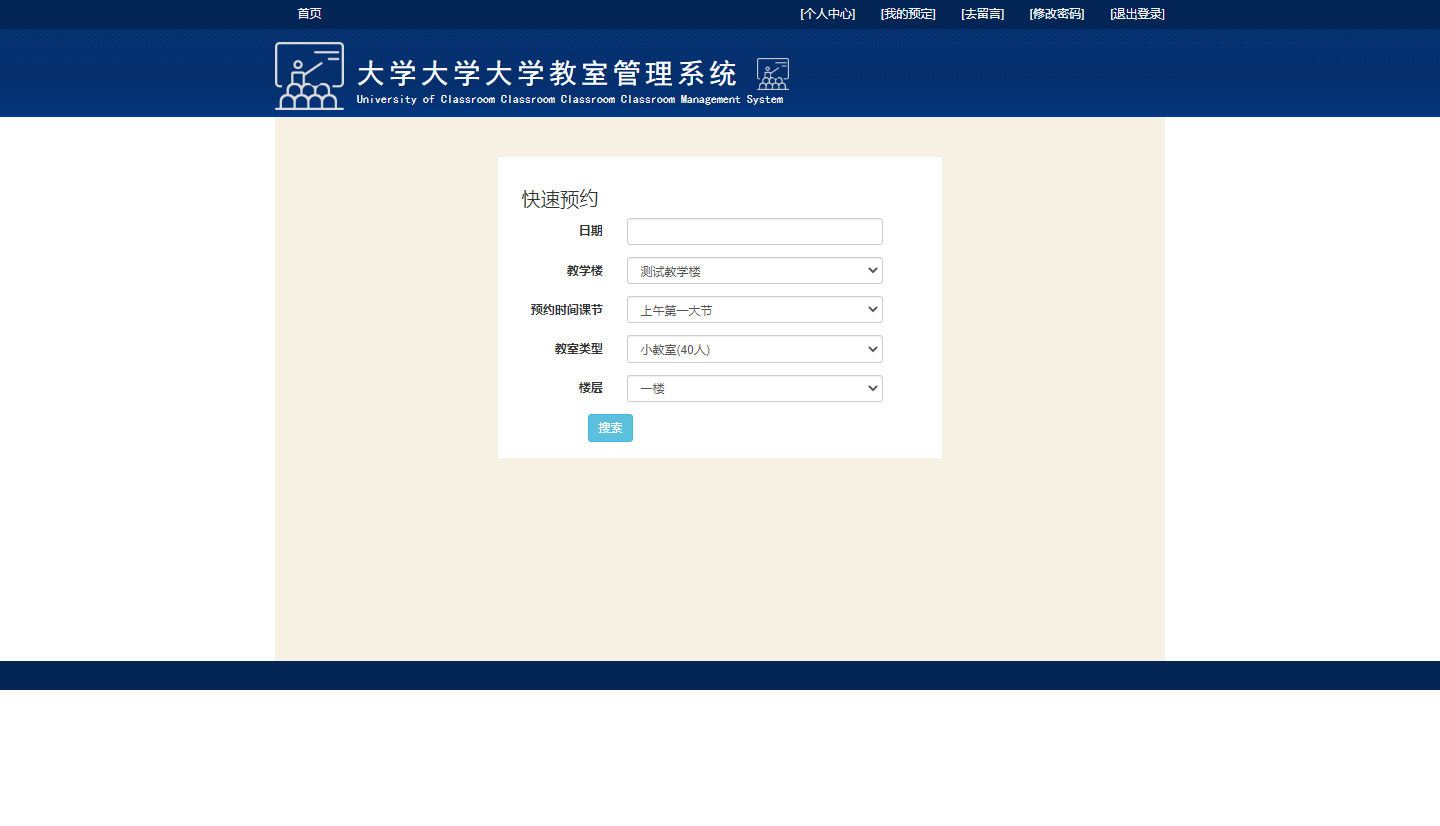The image size is (1440, 826).
Task: Click the 楼层 label
Action: point(591,388)
